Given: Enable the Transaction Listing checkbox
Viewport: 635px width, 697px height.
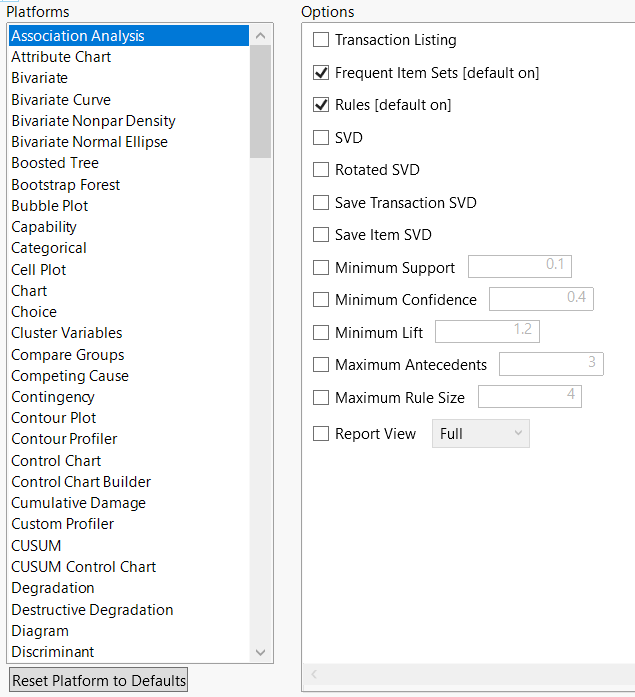Looking at the screenshot, I should 321,41.
